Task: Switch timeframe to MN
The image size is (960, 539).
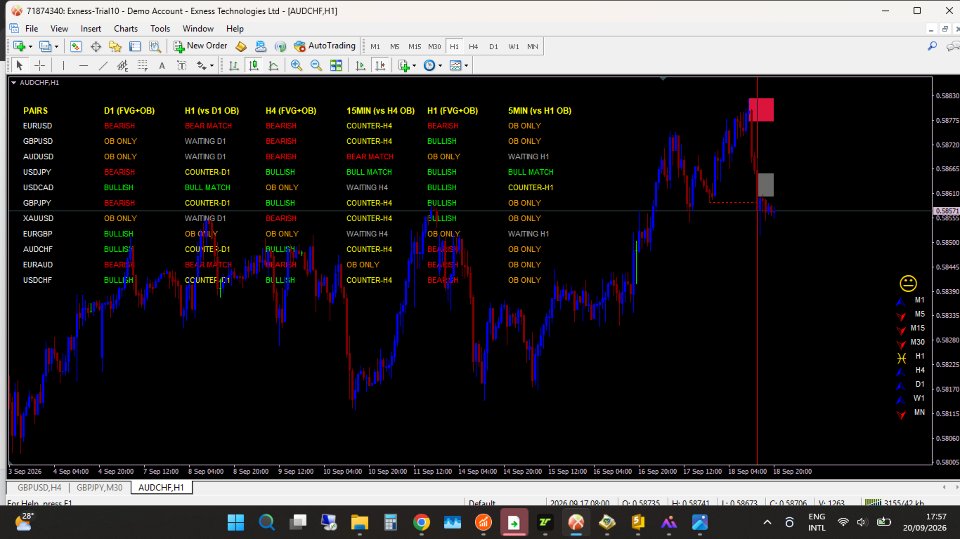Action: 533,47
